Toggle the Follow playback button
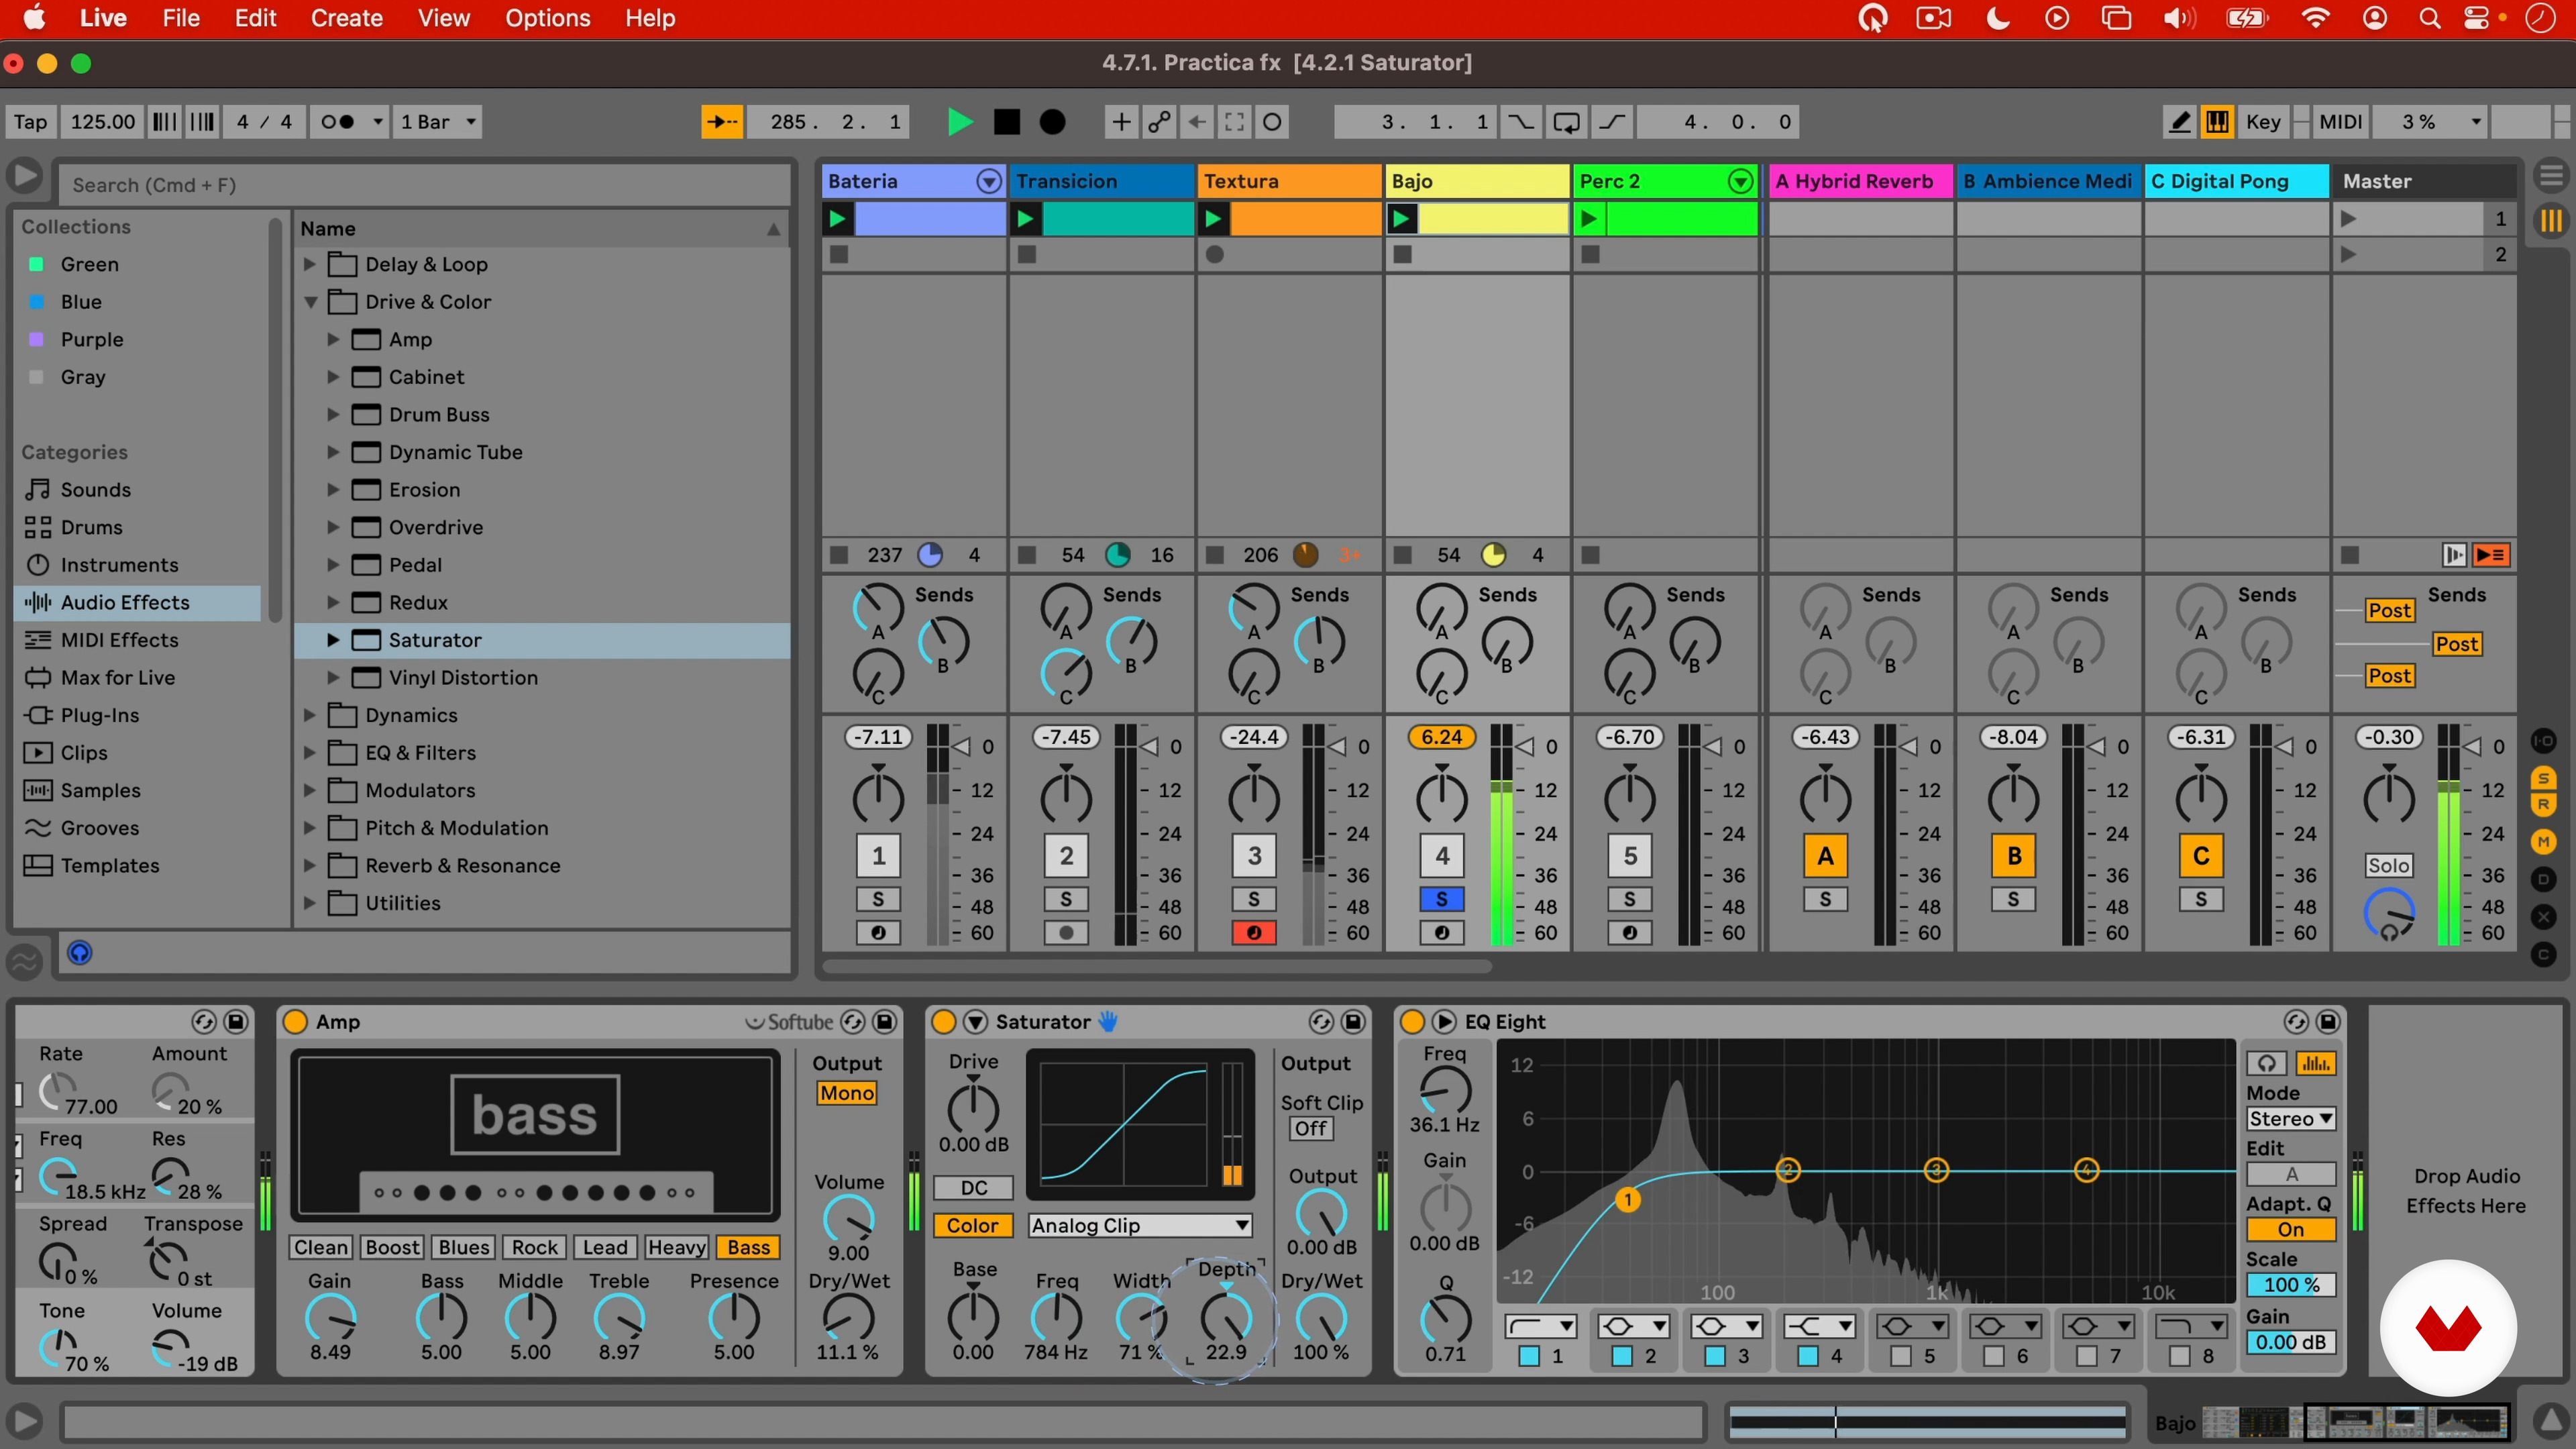 point(722,122)
